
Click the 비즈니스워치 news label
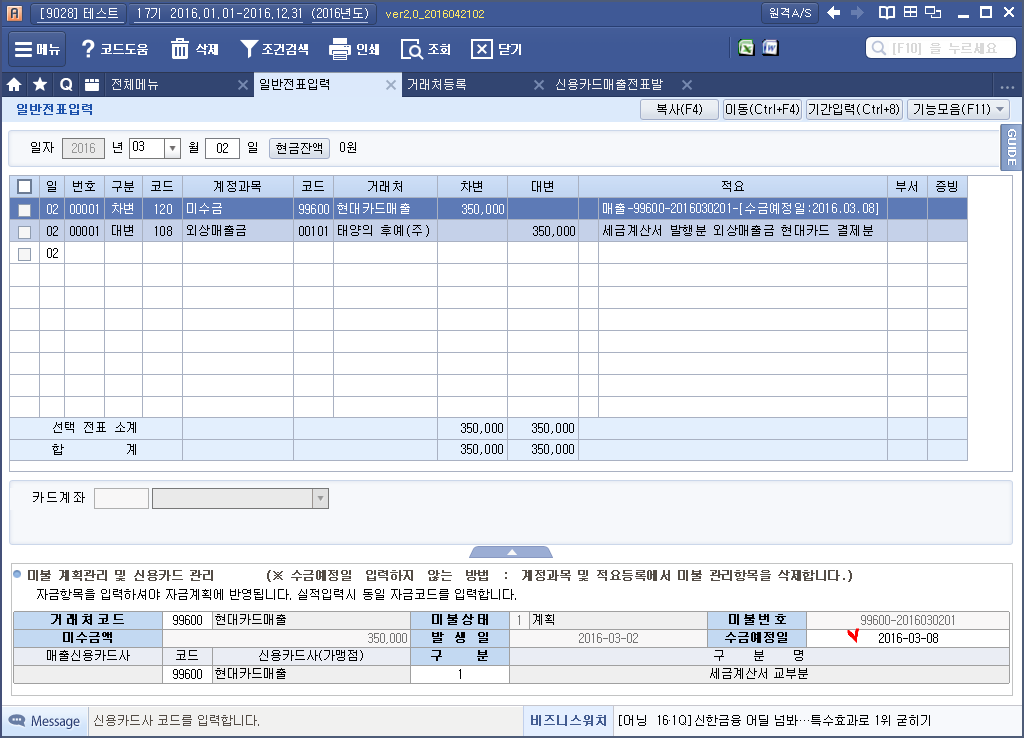pos(568,720)
